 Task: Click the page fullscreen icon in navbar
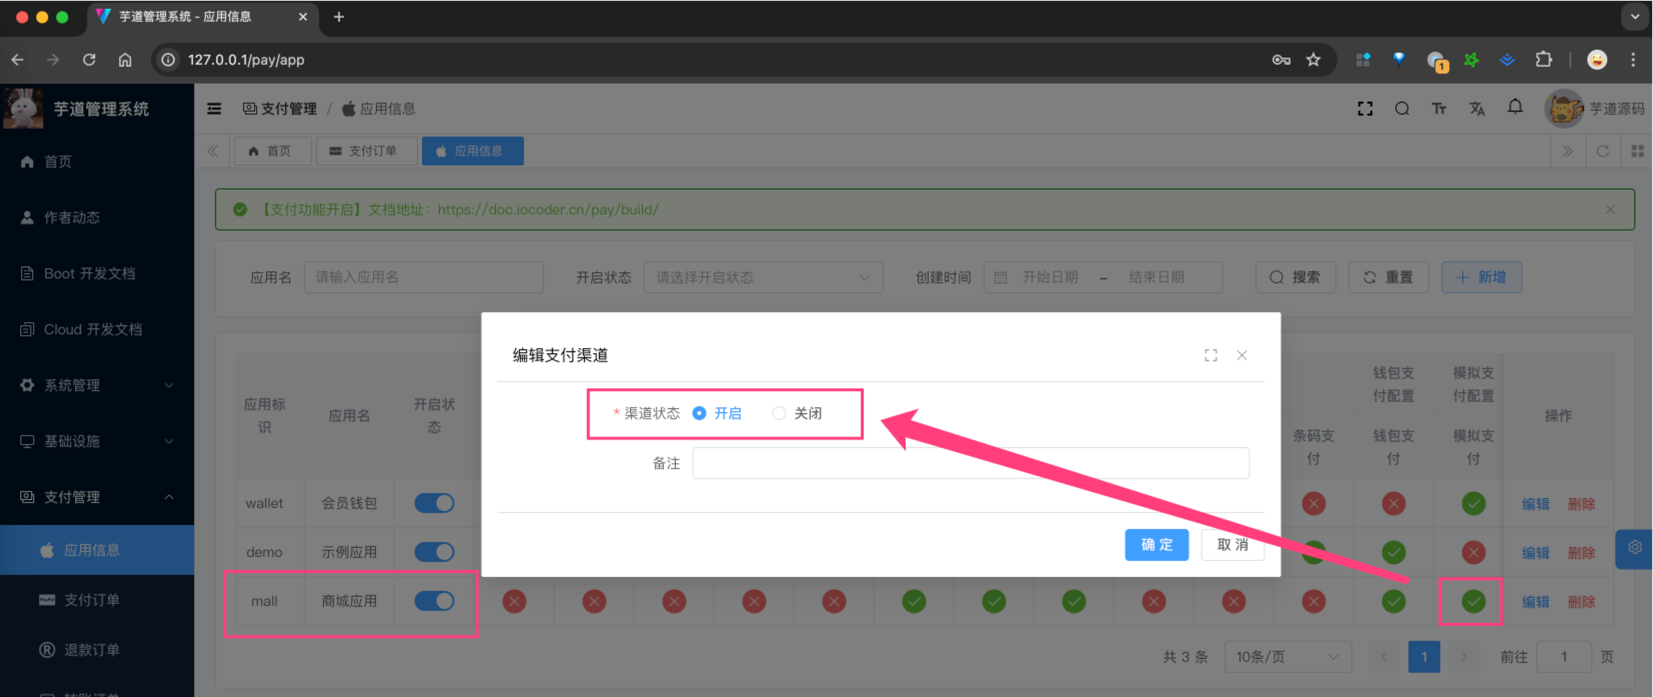pos(1365,109)
